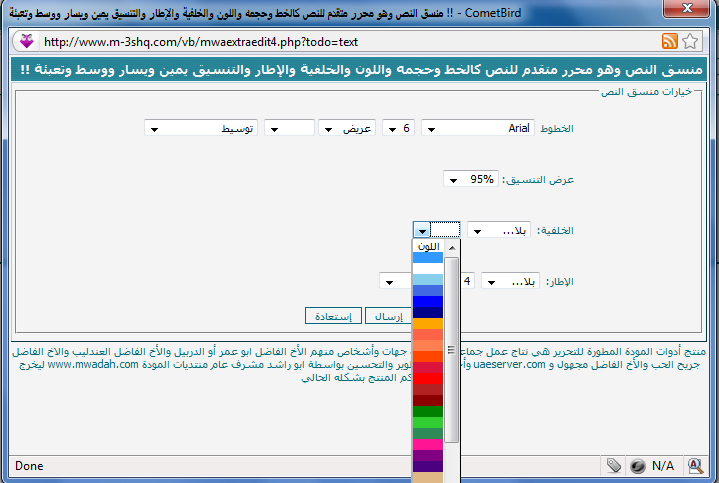Click the color list scrollbar thumb

pyautogui.click(x=451, y=350)
